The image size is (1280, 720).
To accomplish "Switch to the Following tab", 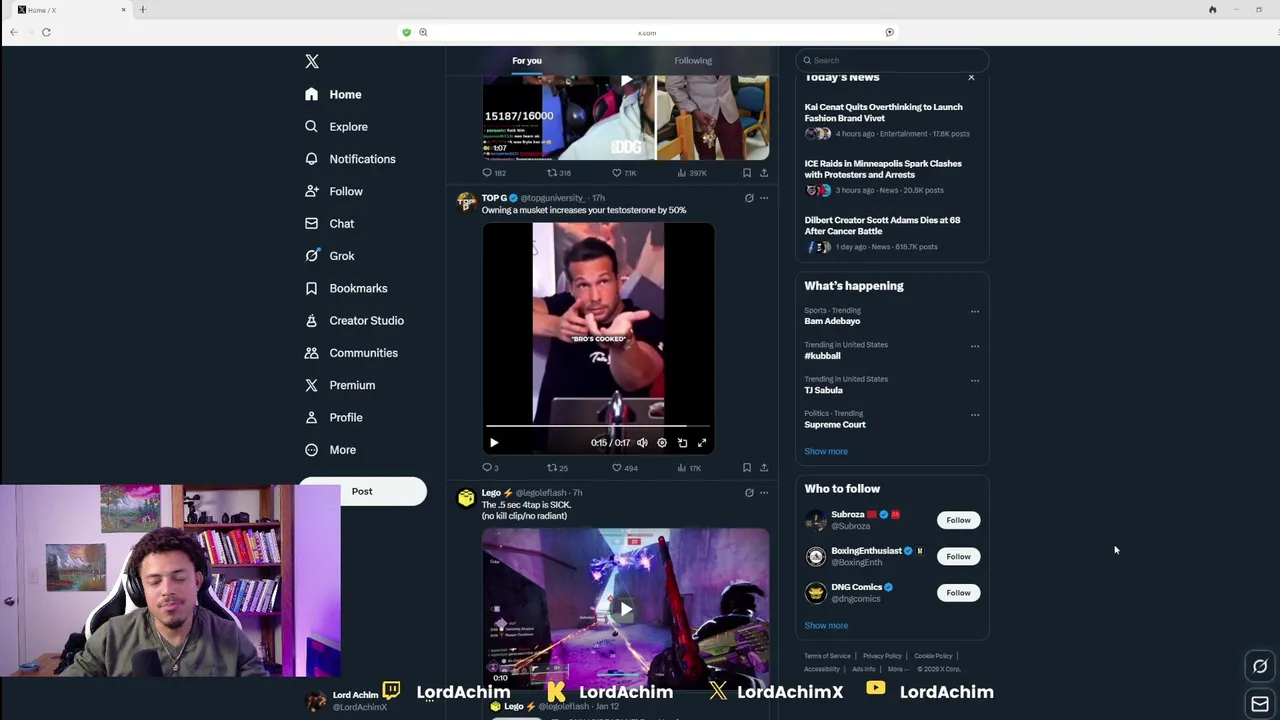I will point(693,60).
